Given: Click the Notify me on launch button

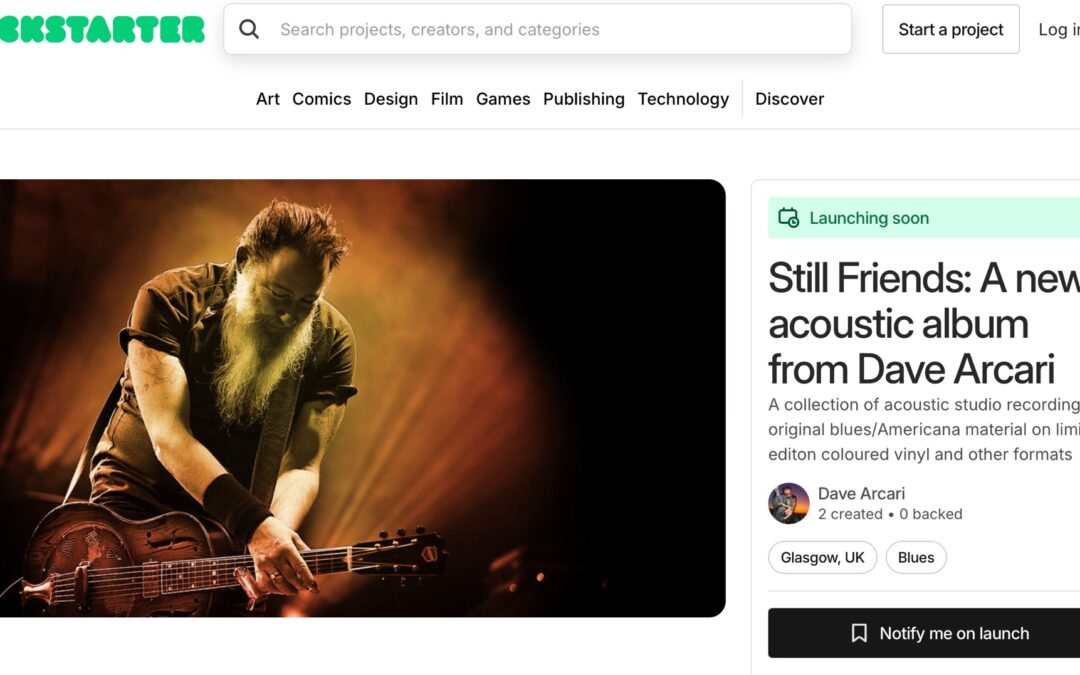Looking at the screenshot, I should [x=924, y=633].
